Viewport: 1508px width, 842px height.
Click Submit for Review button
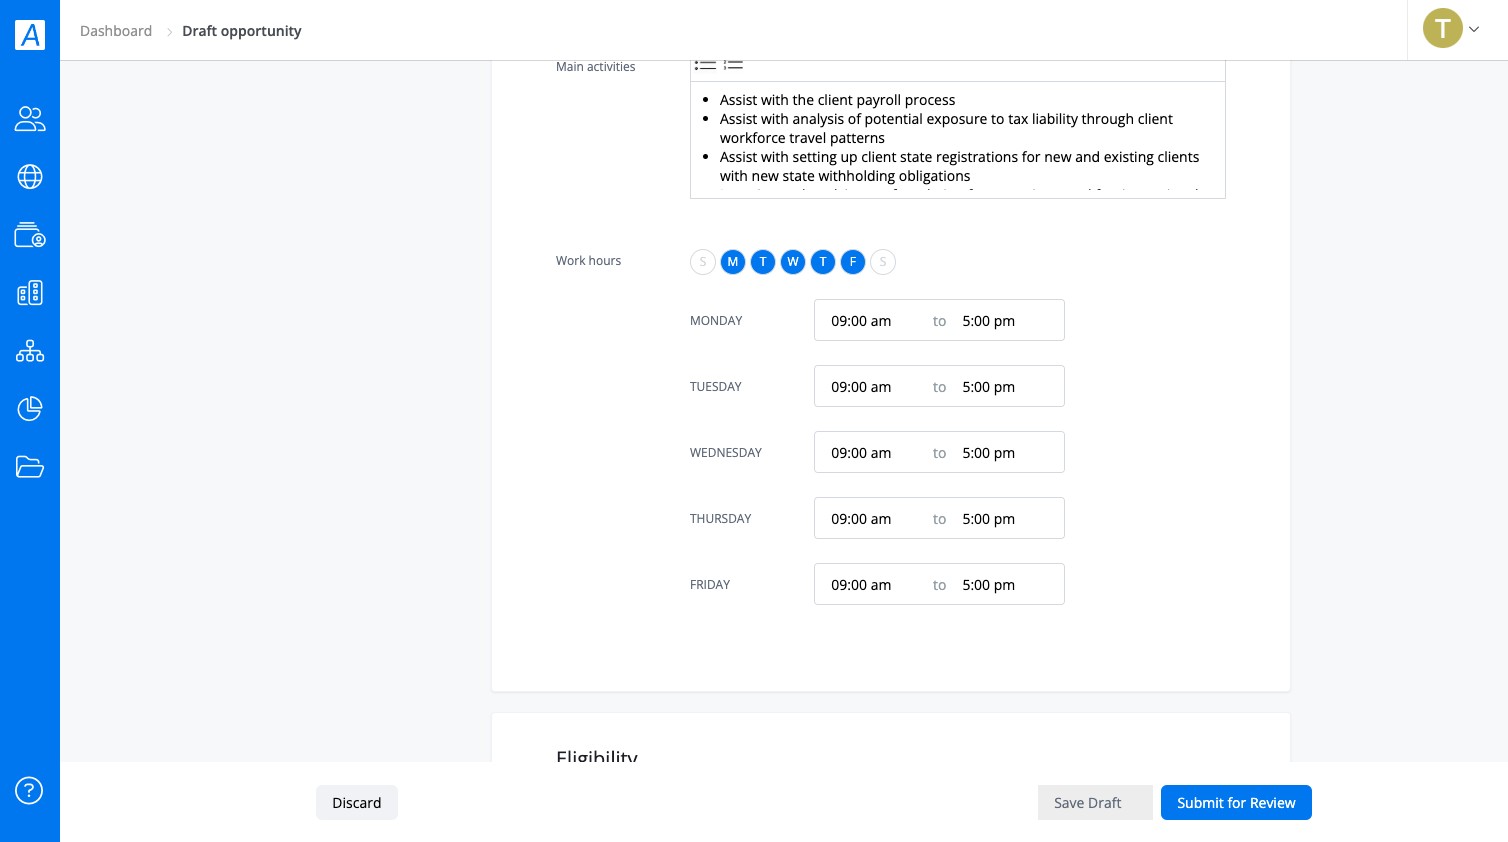point(1236,803)
